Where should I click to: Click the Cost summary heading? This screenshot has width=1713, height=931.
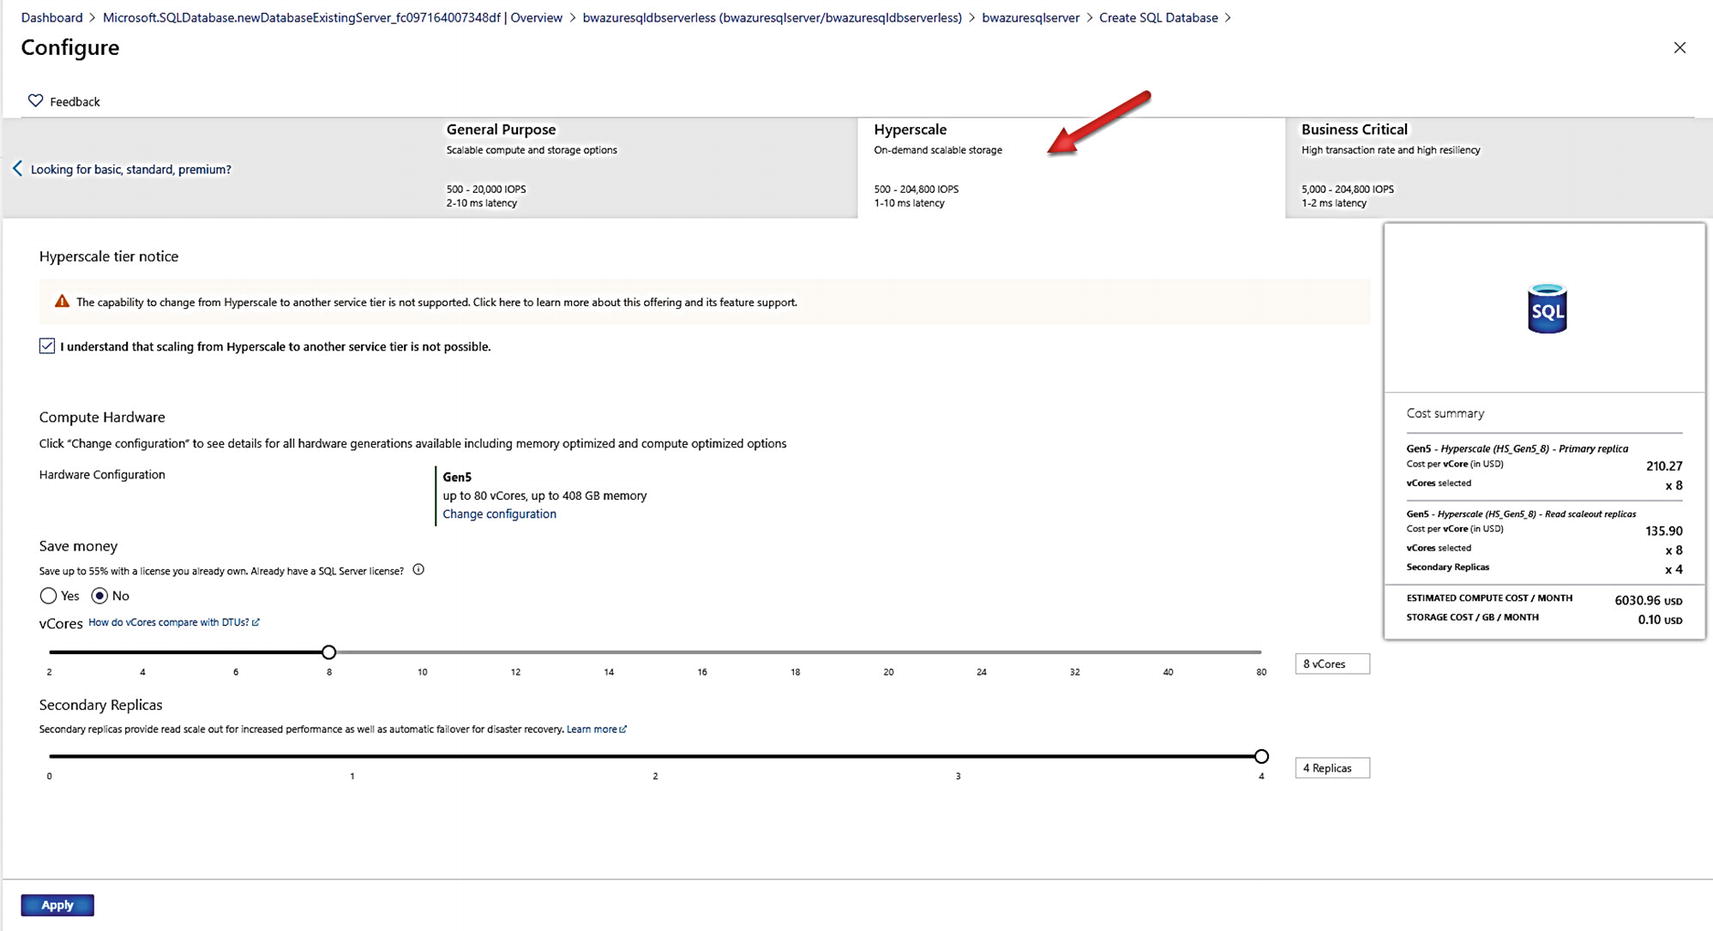click(1445, 413)
